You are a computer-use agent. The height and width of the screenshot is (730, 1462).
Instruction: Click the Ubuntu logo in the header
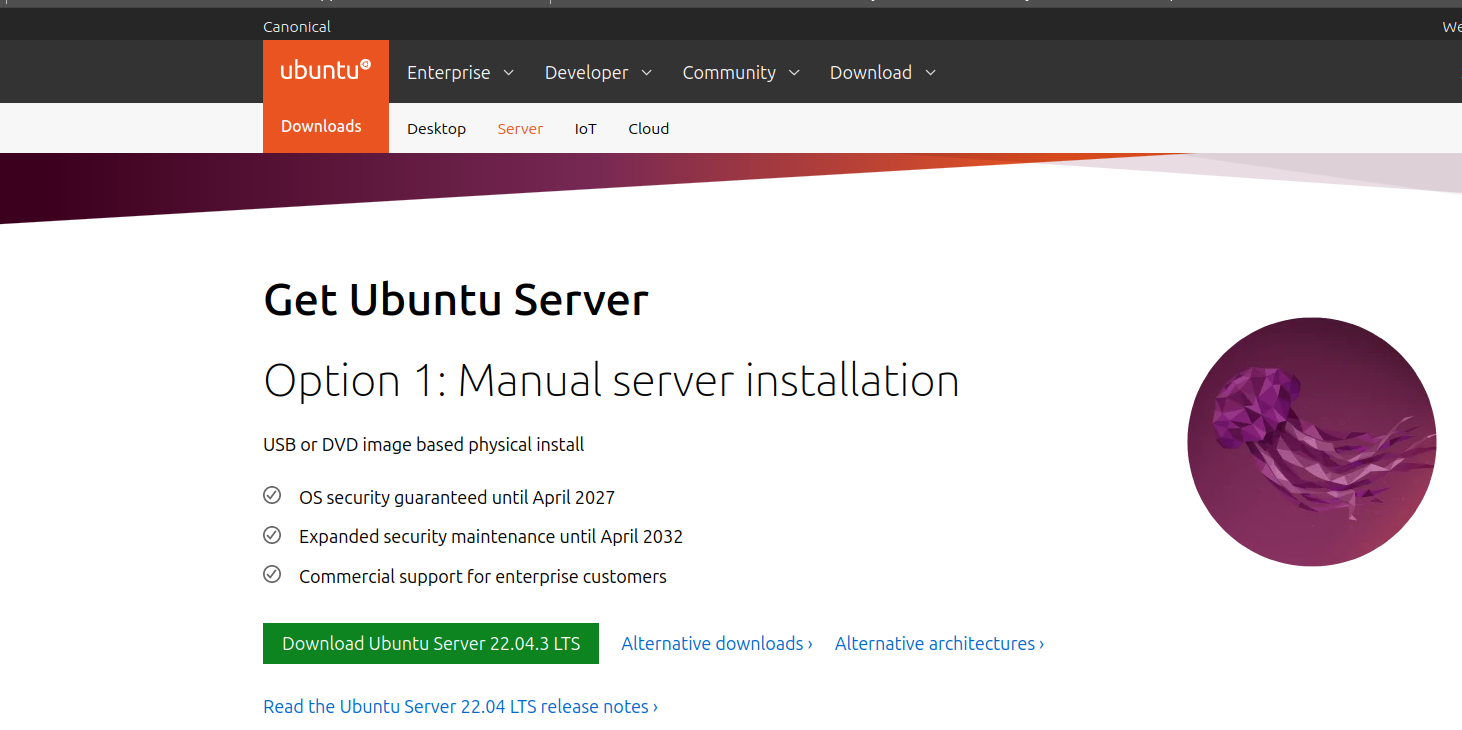325,71
